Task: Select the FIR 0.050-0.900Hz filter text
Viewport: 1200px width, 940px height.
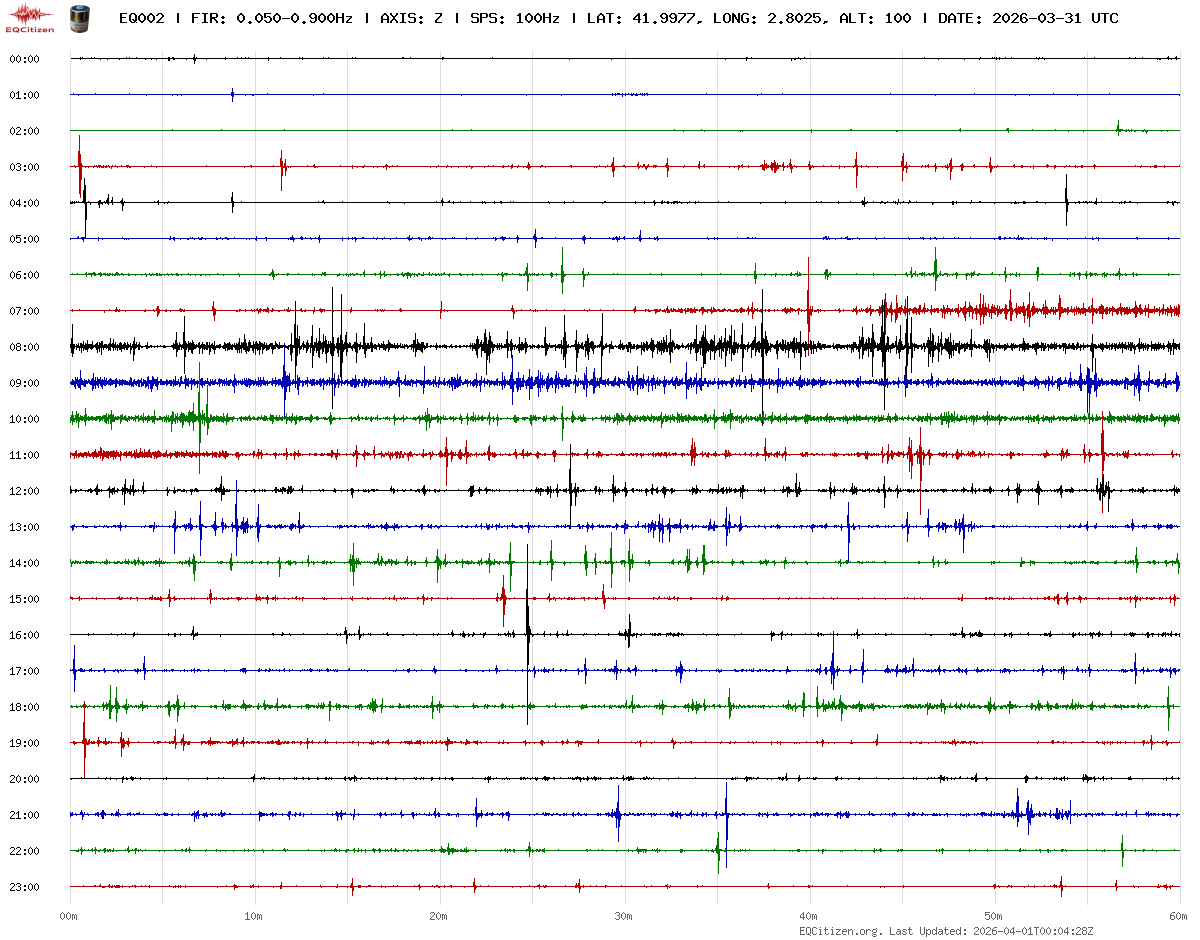Action: click(x=272, y=19)
